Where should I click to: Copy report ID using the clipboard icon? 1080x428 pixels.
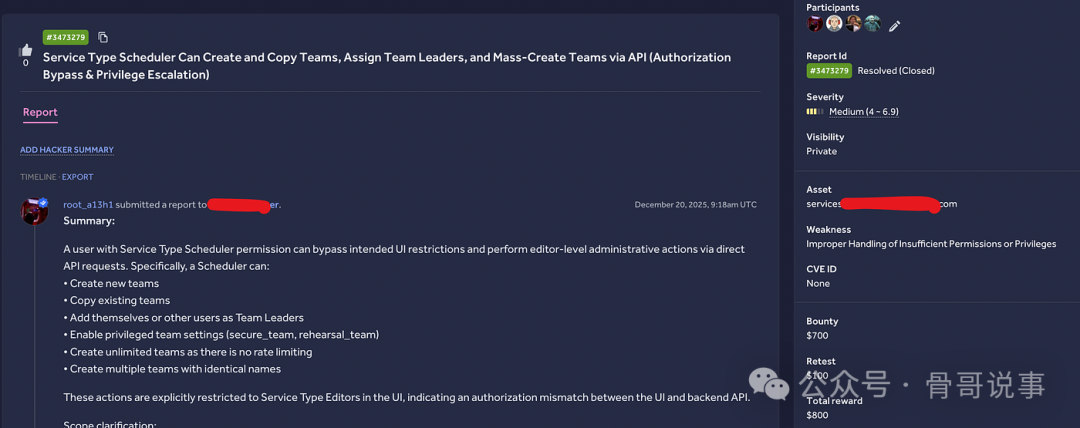point(104,38)
